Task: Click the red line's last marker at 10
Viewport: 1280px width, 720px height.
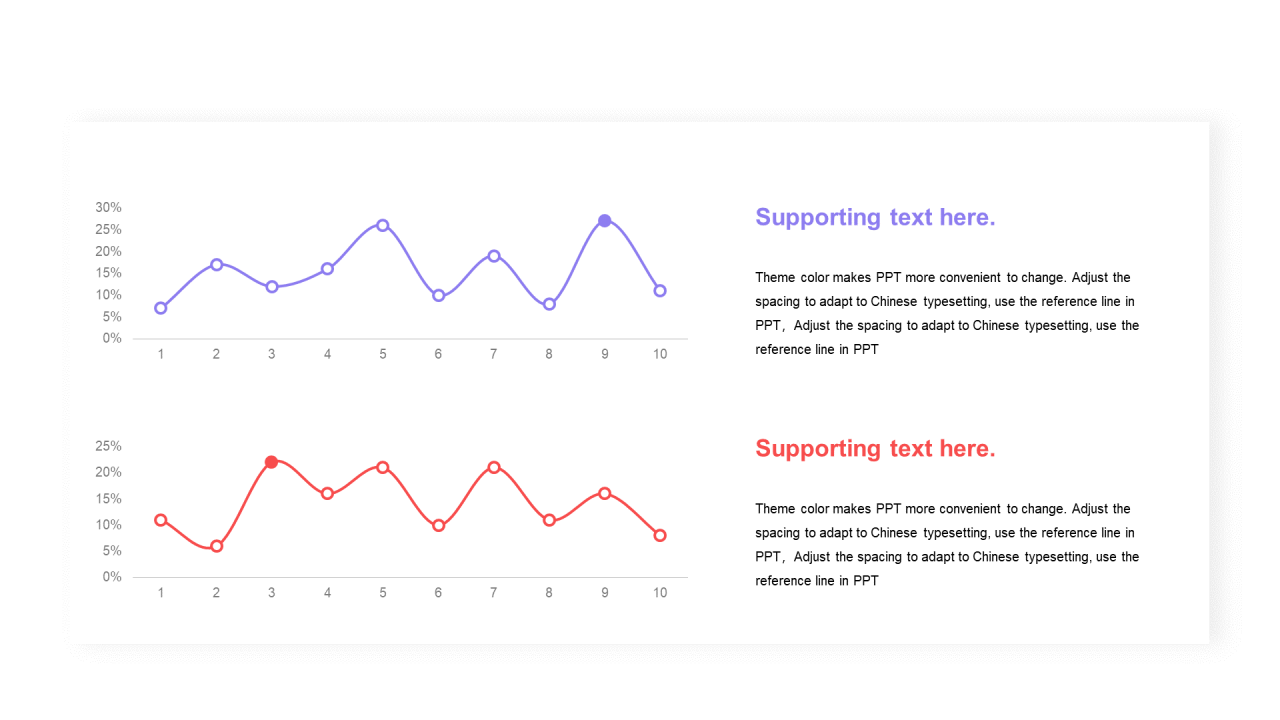Action: click(x=660, y=535)
